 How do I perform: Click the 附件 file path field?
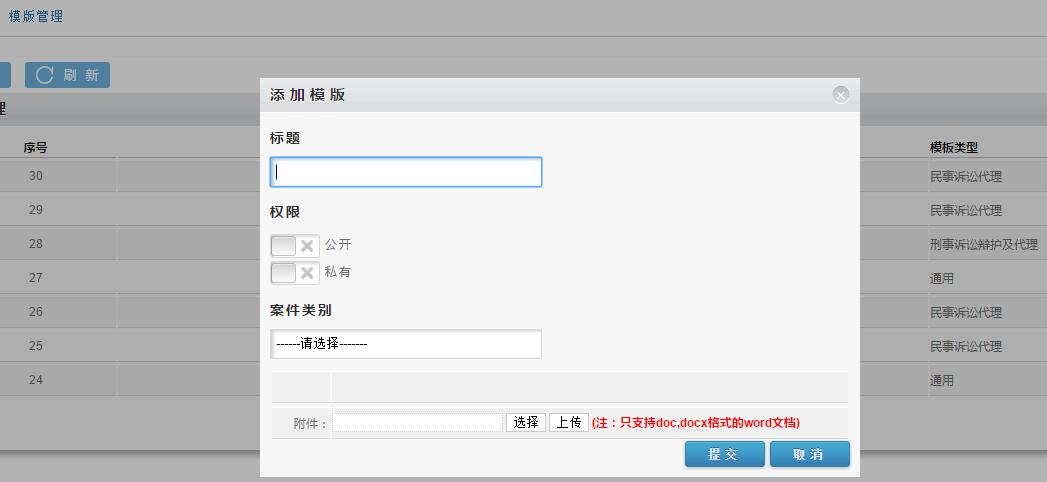418,423
